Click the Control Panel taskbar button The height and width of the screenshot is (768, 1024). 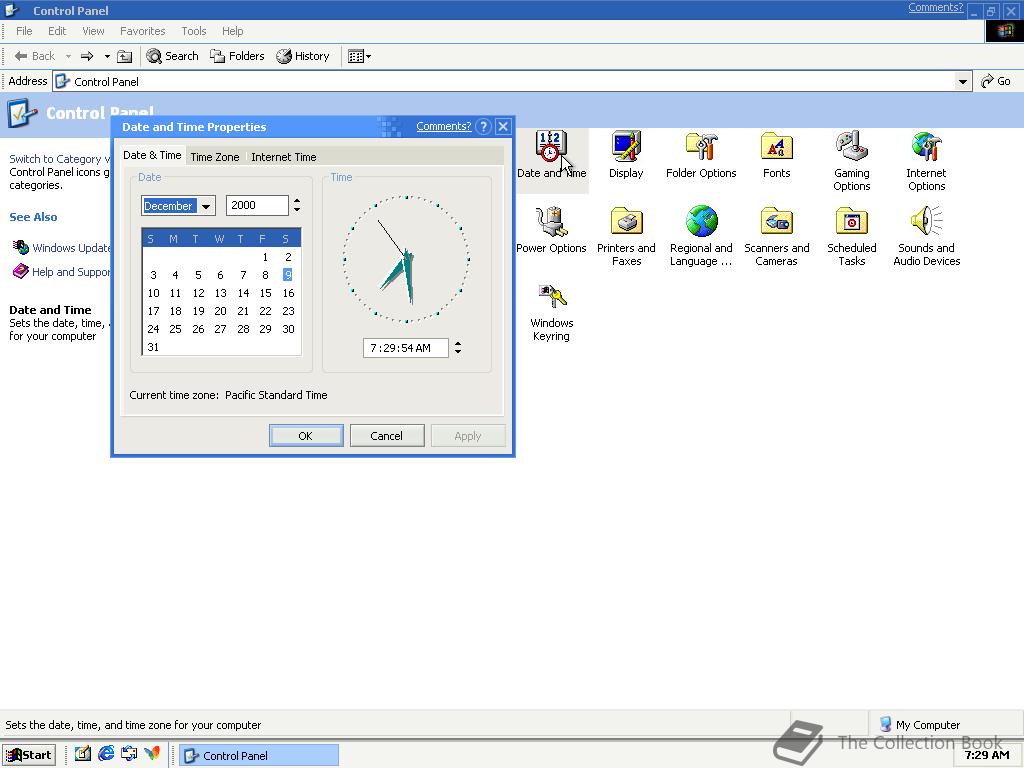pyautogui.click(x=259, y=756)
